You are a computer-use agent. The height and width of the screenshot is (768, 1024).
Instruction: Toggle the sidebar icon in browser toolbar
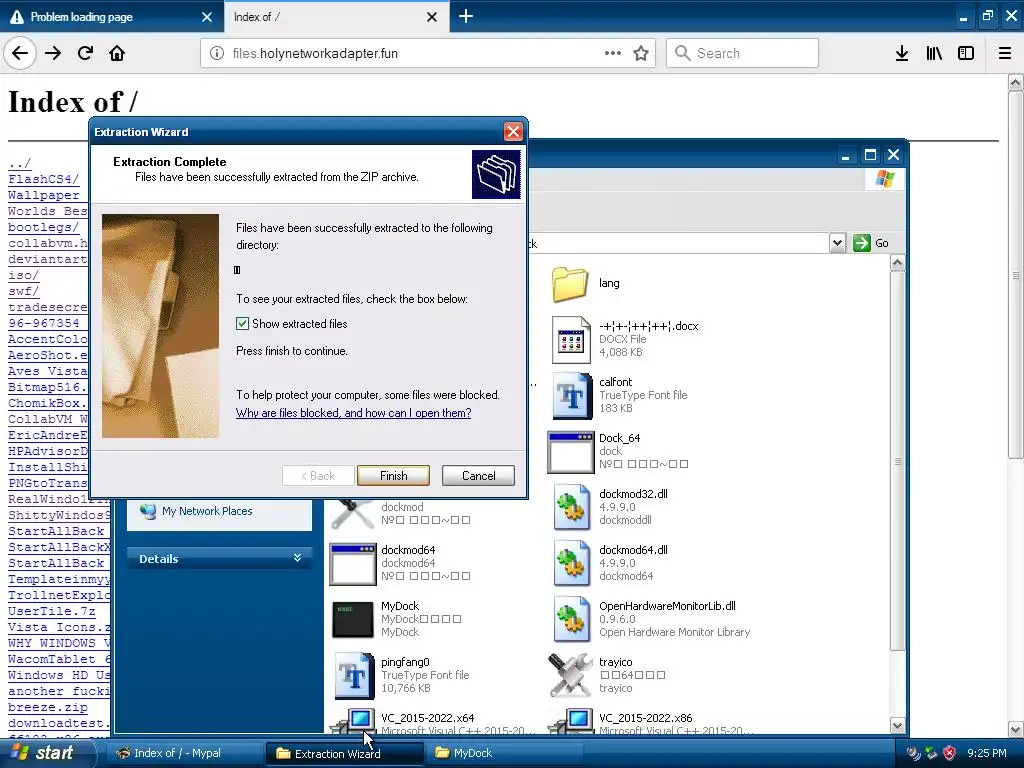[x=966, y=54]
